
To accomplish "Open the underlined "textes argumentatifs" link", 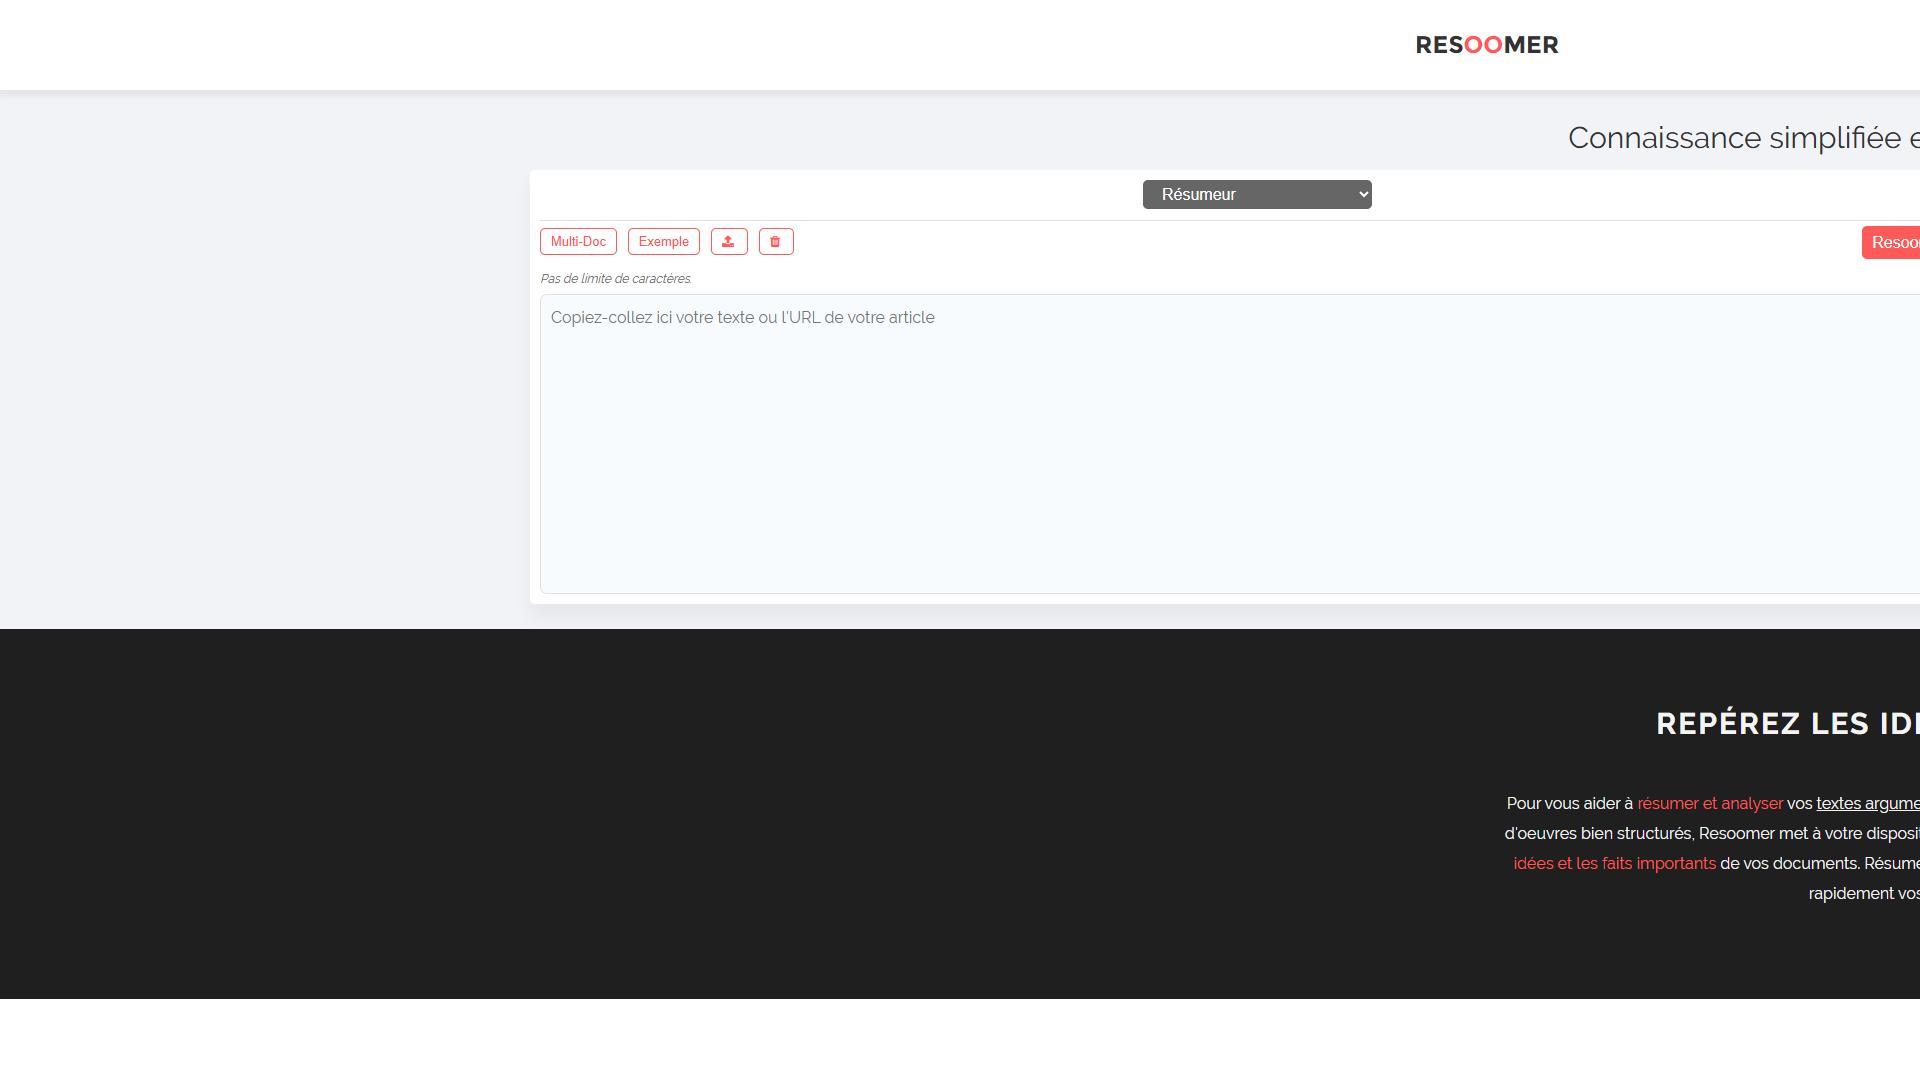I will tap(1868, 804).
